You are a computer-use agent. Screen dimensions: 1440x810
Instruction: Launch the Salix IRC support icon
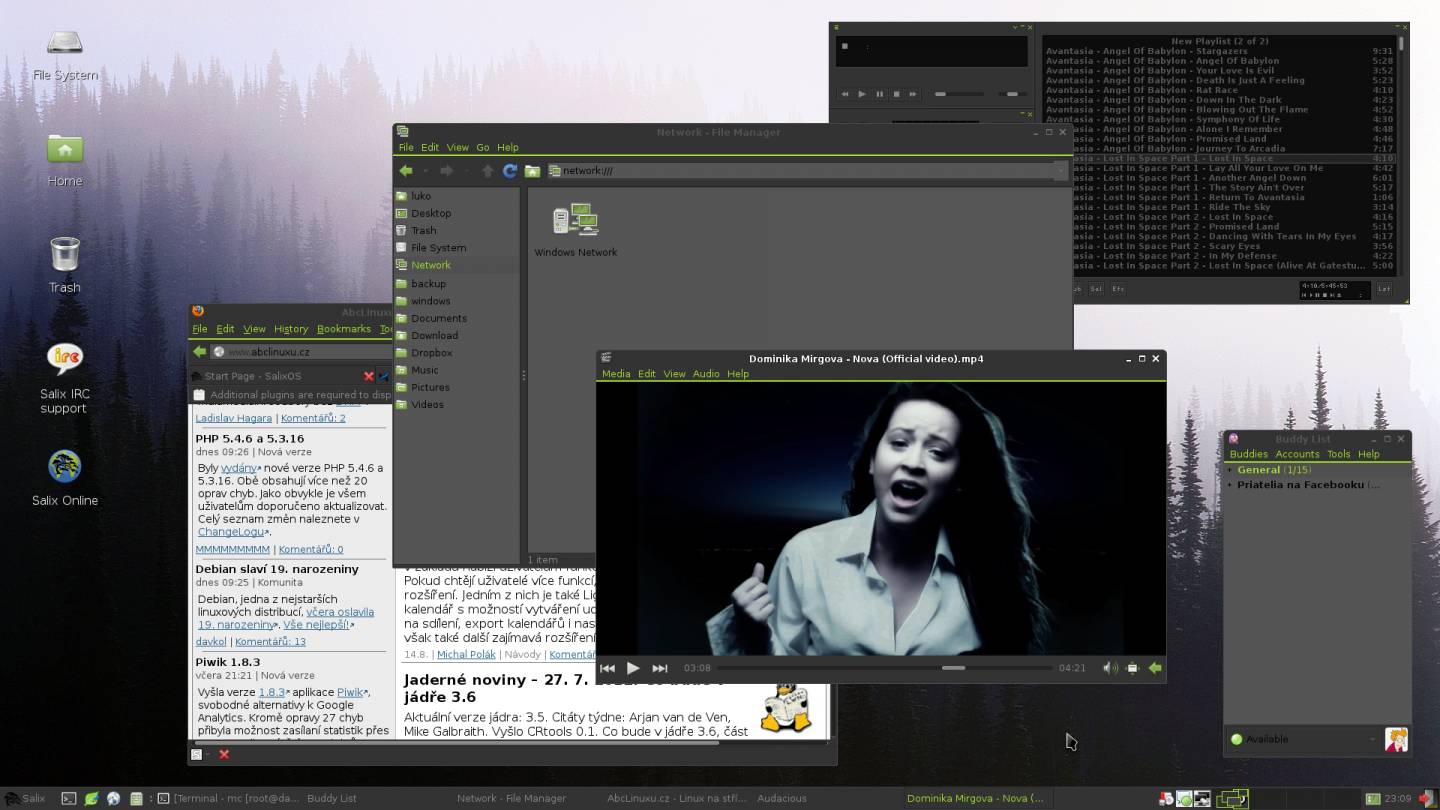tap(65, 378)
